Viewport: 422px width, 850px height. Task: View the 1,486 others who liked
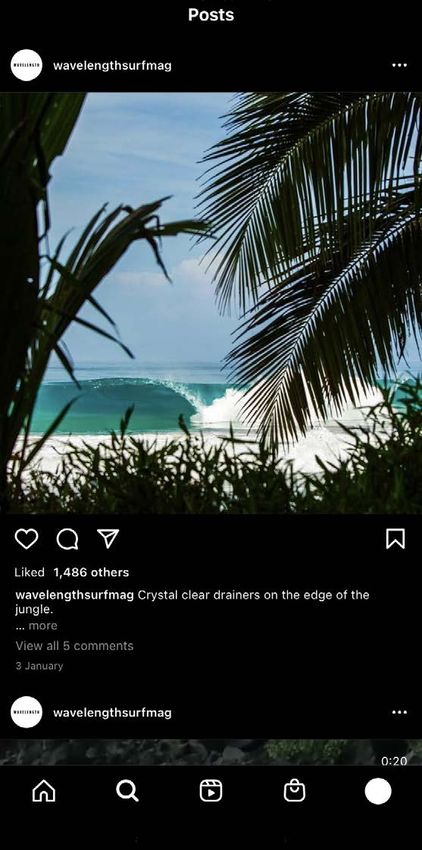(91, 572)
